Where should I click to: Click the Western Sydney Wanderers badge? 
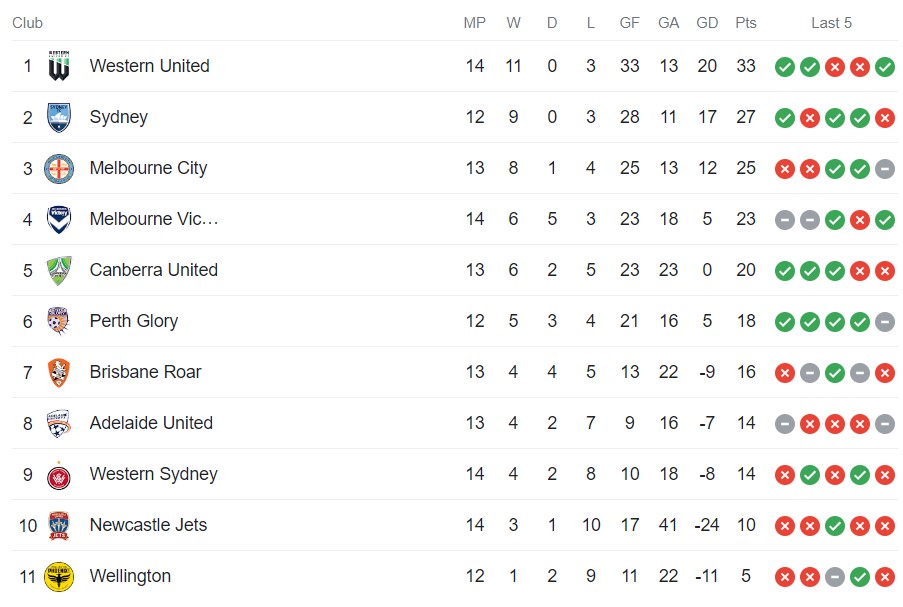57,474
